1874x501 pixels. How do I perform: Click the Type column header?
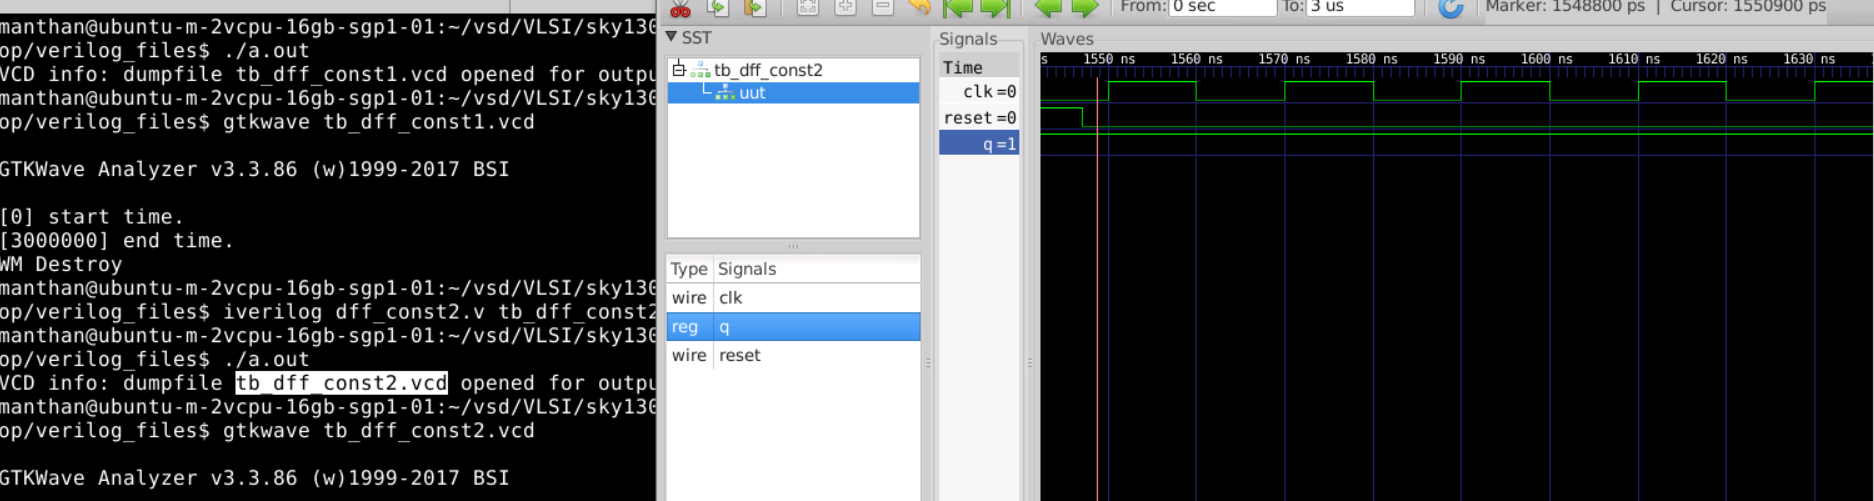(689, 269)
